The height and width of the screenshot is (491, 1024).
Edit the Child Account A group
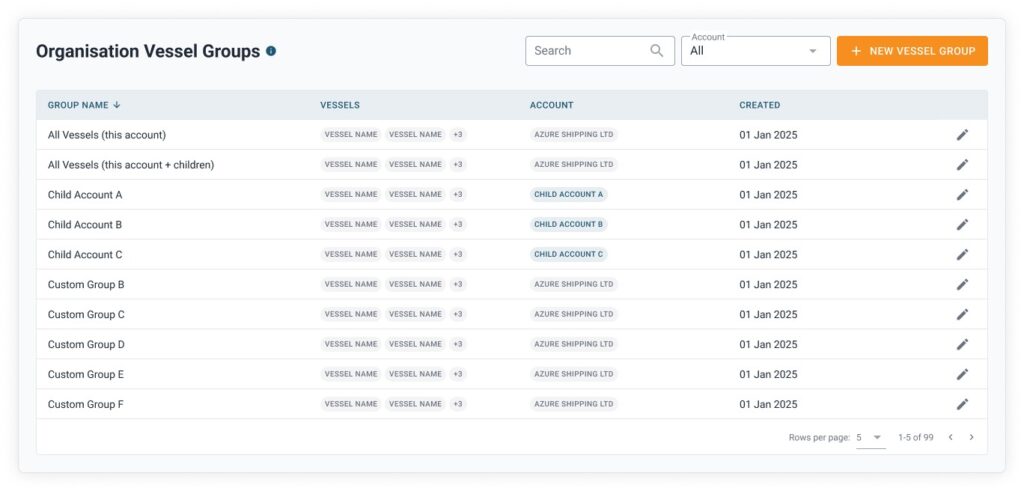pos(962,195)
